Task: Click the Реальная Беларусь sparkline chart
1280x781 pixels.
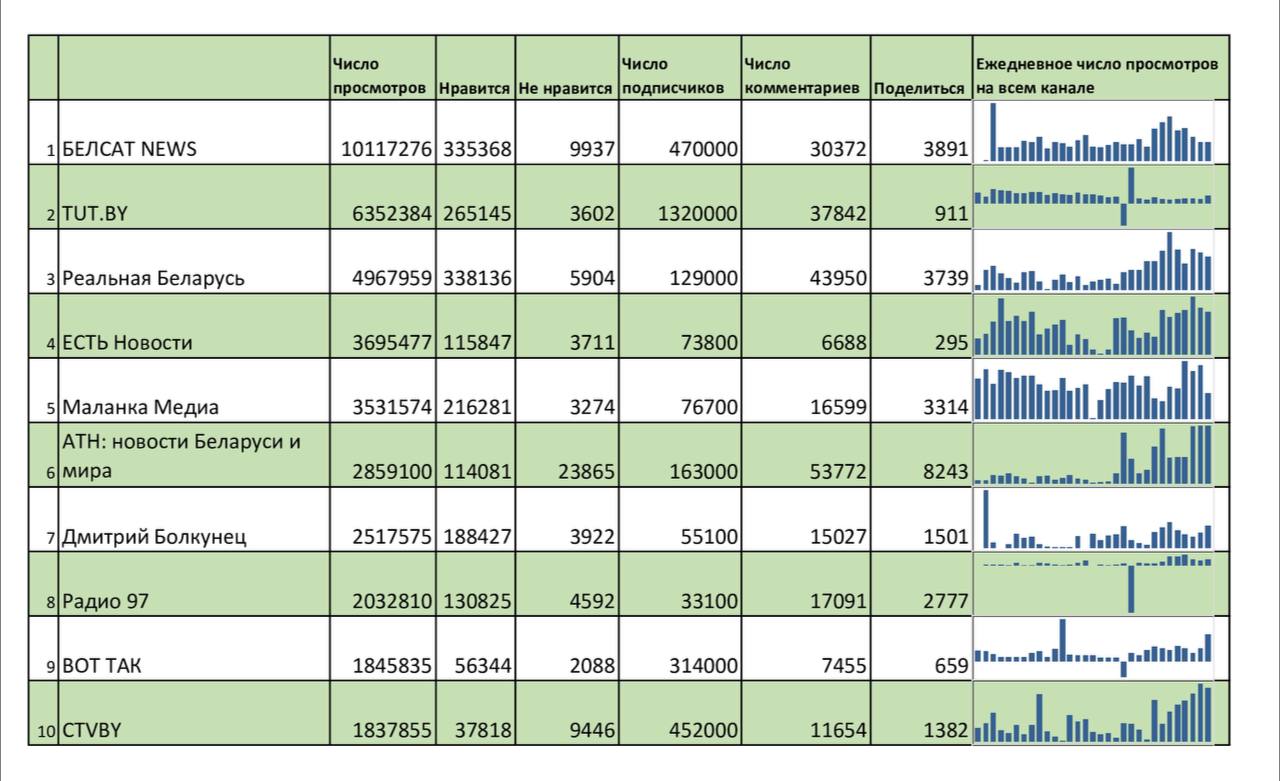Action: point(1093,261)
